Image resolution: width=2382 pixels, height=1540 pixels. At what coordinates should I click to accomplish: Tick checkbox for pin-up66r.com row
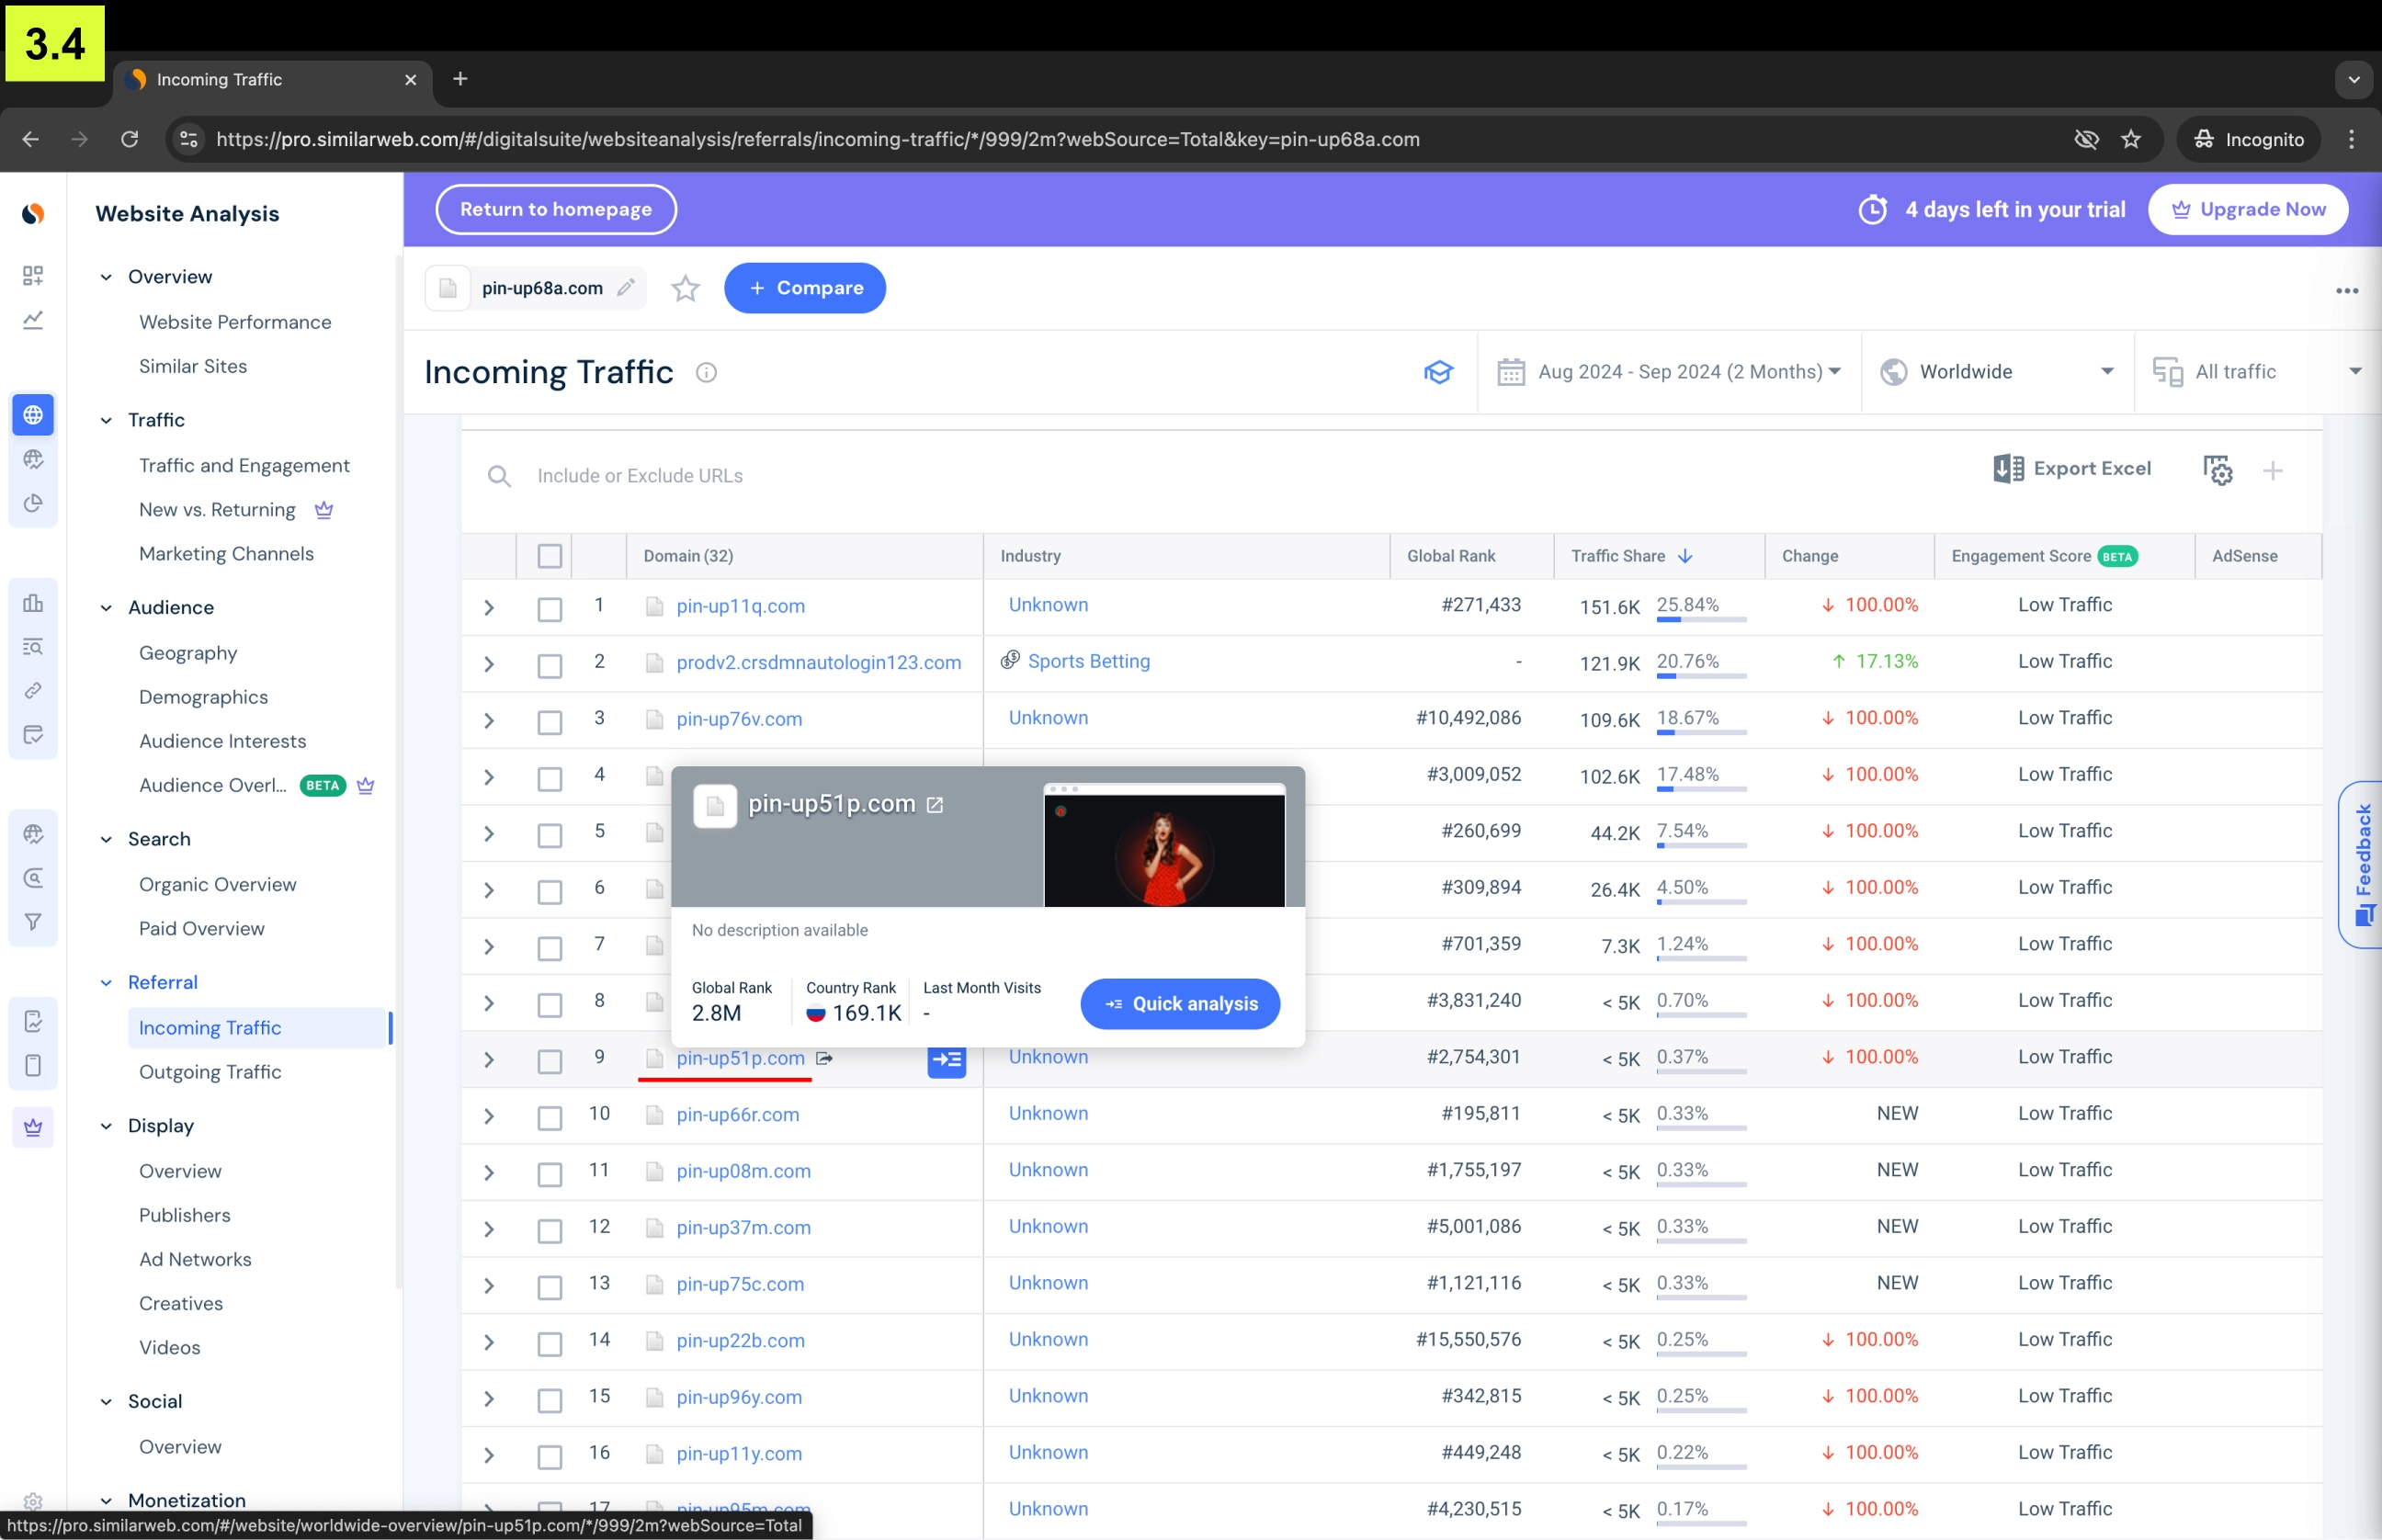549,1117
